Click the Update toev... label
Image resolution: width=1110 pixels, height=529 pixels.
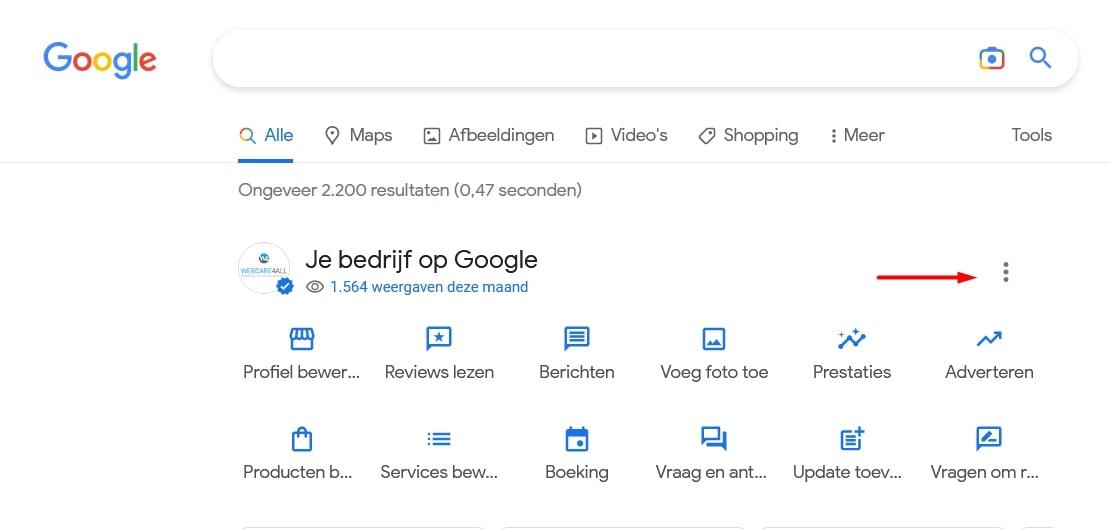pos(847,472)
